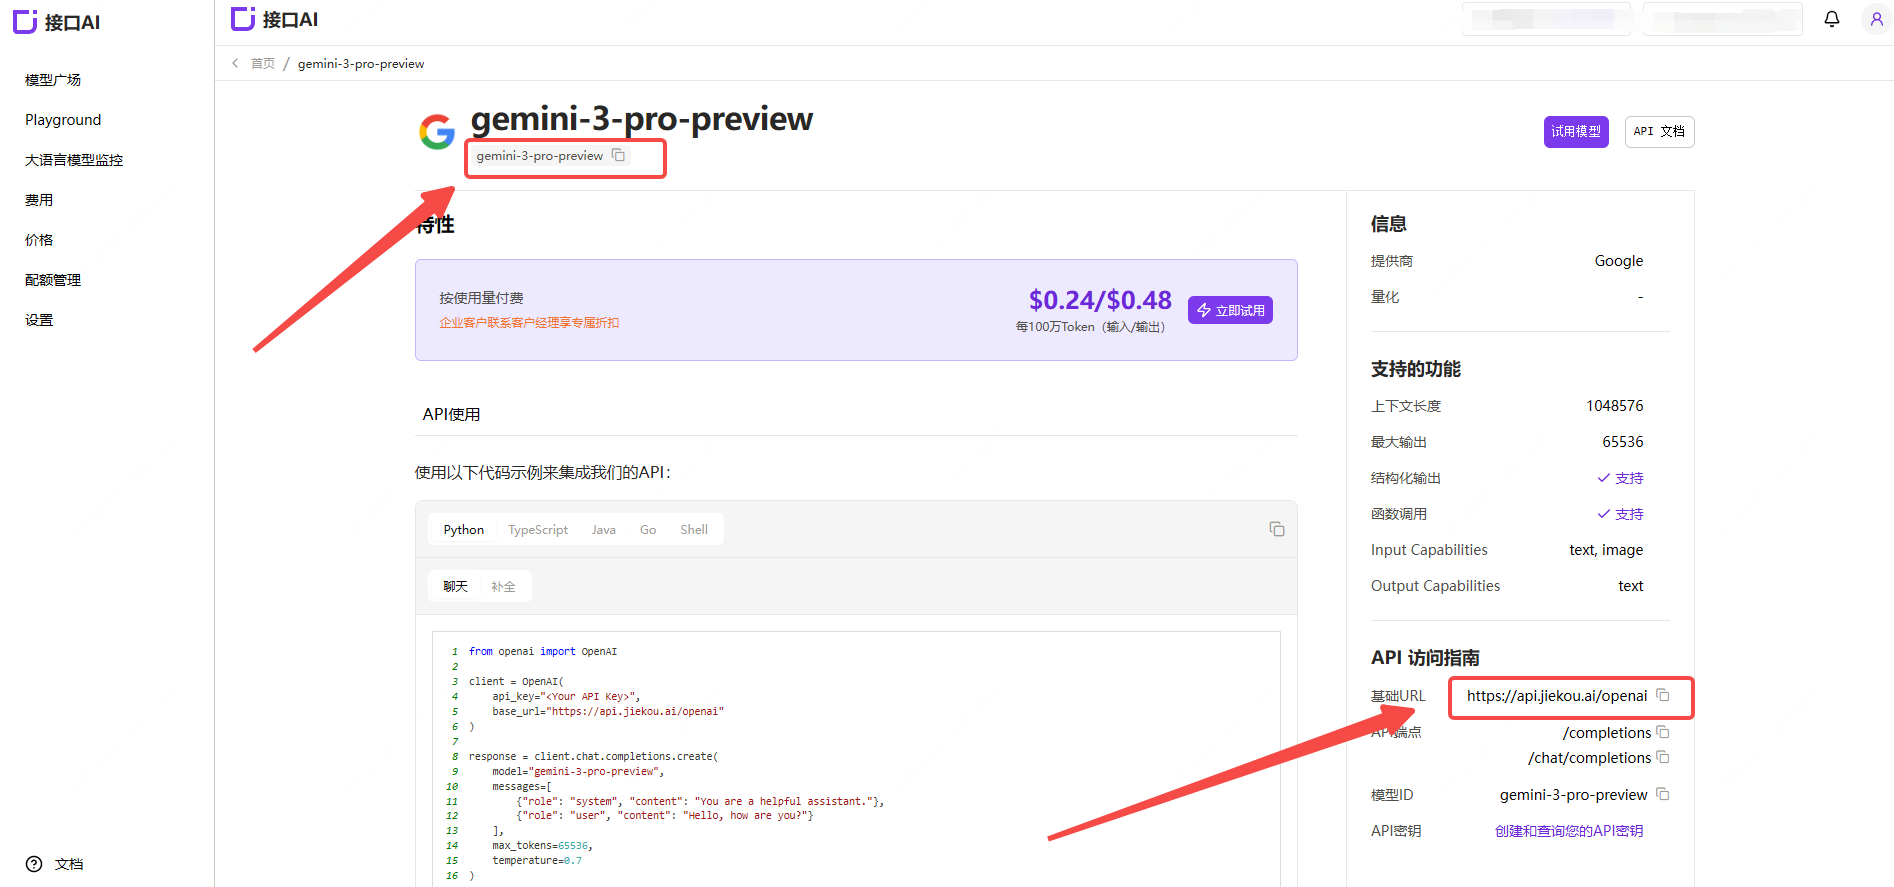Click the provider value Google
This screenshot has width=1894, height=887.
1619,260
